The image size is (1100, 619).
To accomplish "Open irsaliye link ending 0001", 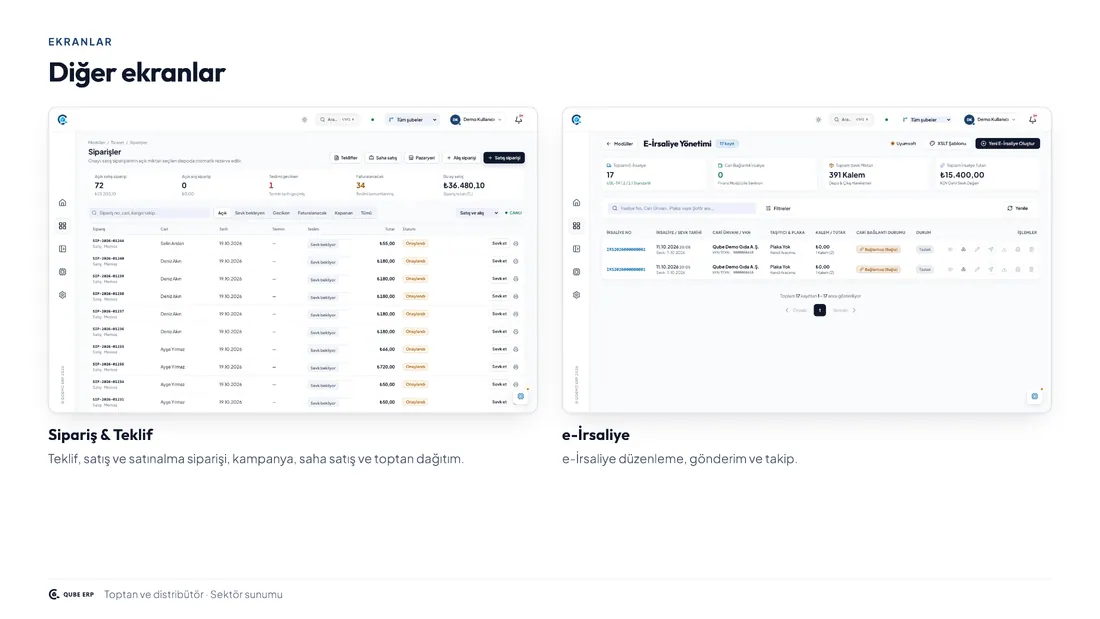I will pyautogui.click(x=626, y=269).
